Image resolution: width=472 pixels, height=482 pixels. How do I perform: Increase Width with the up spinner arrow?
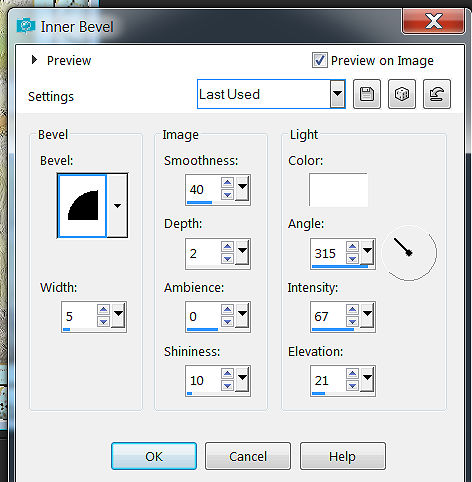[103, 310]
